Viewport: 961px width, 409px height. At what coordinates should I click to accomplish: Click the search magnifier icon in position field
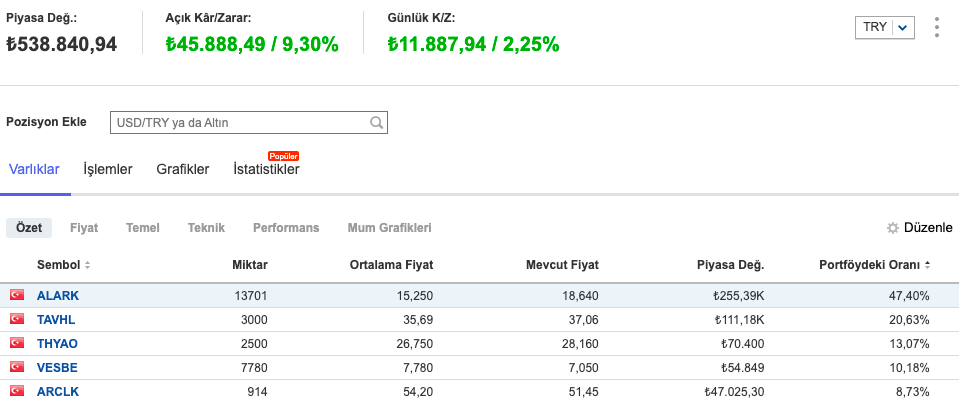pyautogui.click(x=376, y=123)
